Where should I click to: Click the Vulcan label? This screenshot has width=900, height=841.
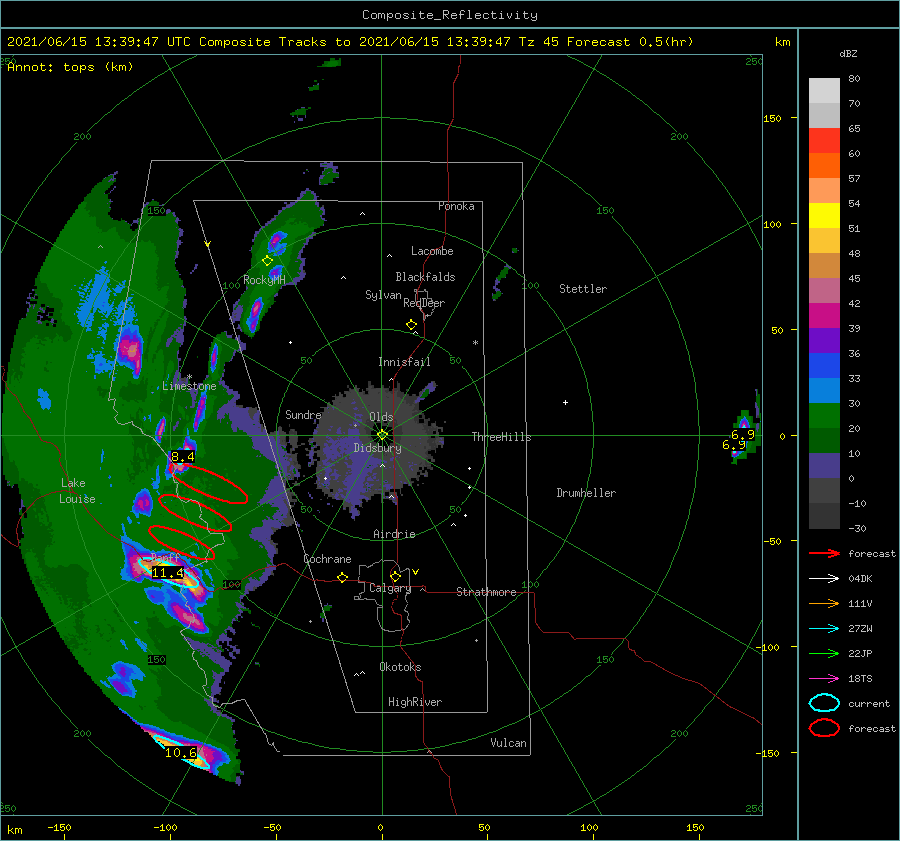509,743
